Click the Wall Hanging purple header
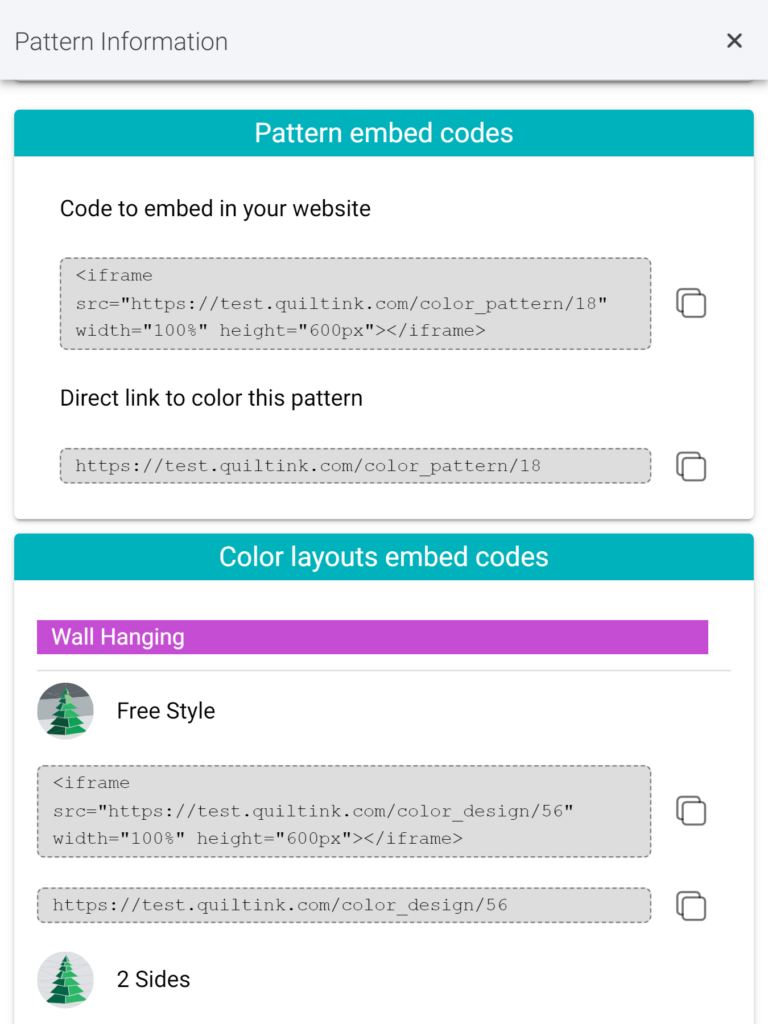Image resolution: width=768 pixels, height=1024 pixels. click(372, 637)
